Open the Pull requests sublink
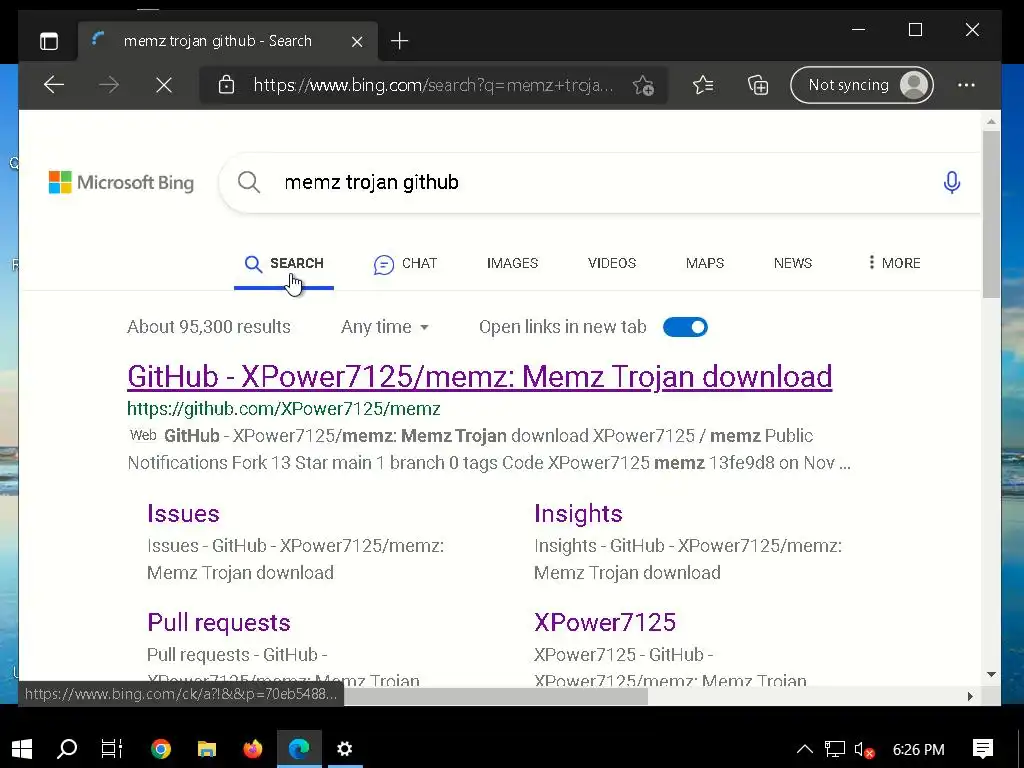Screen dimensions: 1024x768 tap(219, 622)
